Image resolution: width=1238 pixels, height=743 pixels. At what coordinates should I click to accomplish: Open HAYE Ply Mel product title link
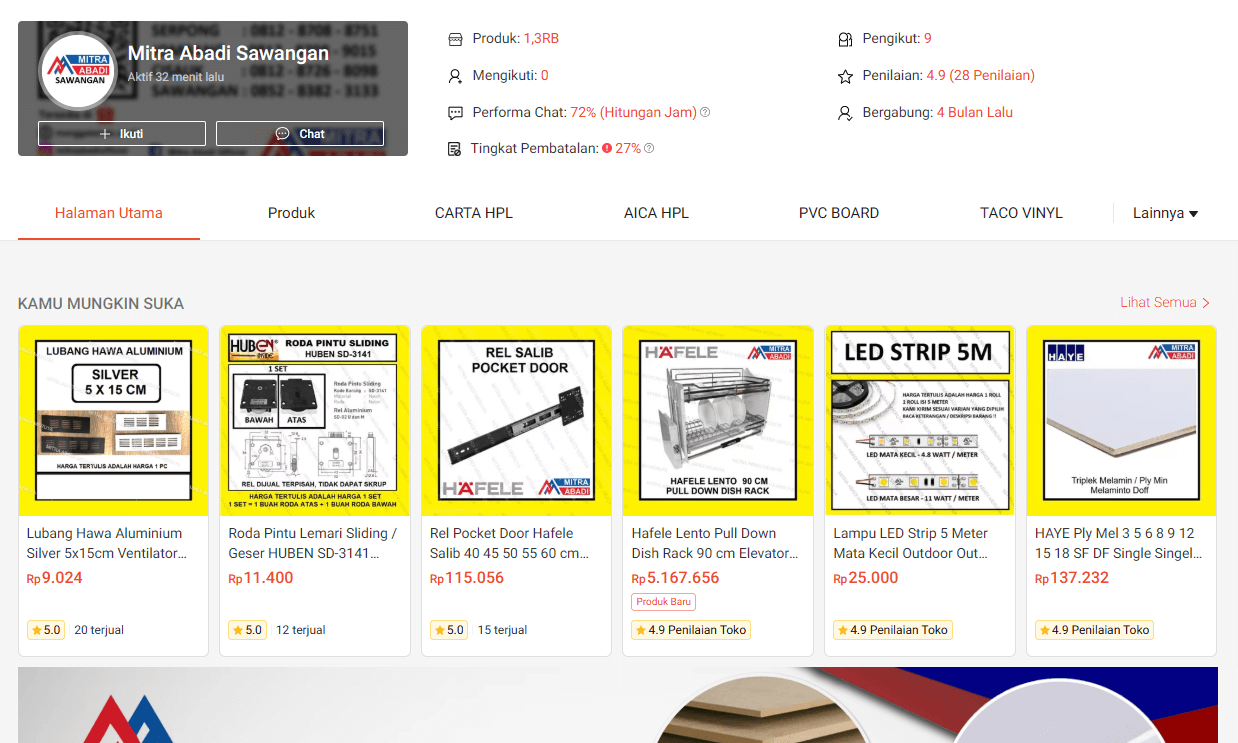[1119, 543]
